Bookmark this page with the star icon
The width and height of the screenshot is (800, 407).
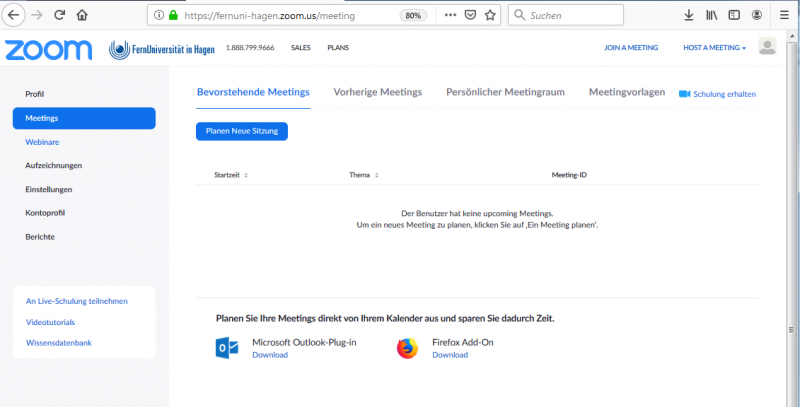pyautogui.click(x=490, y=15)
